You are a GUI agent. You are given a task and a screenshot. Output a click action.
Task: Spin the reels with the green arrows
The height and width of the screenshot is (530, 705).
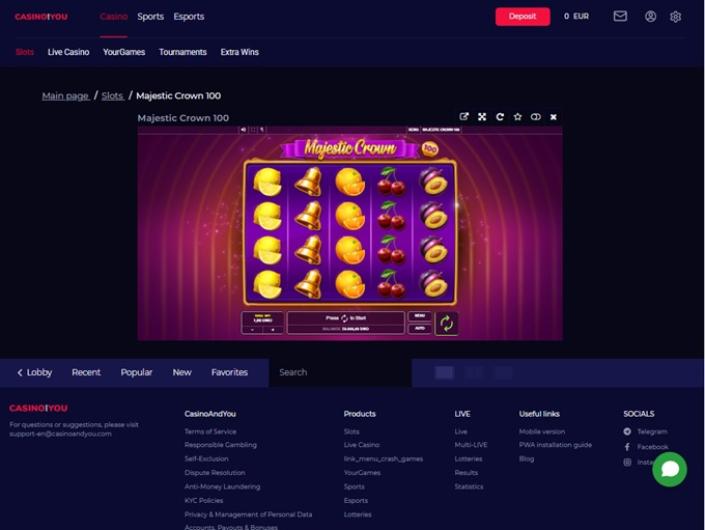coord(446,323)
